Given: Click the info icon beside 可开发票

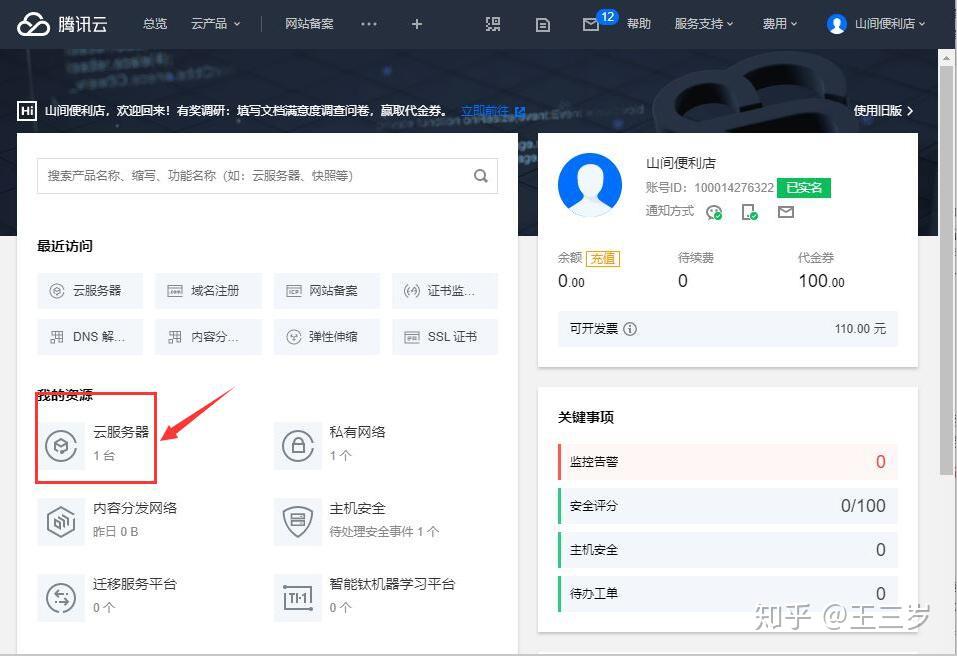Looking at the screenshot, I should pyautogui.click(x=630, y=329).
